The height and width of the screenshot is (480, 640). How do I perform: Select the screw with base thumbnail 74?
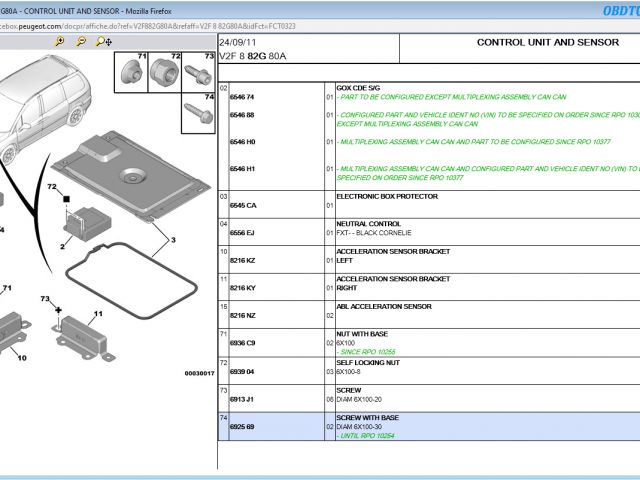click(197, 111)
